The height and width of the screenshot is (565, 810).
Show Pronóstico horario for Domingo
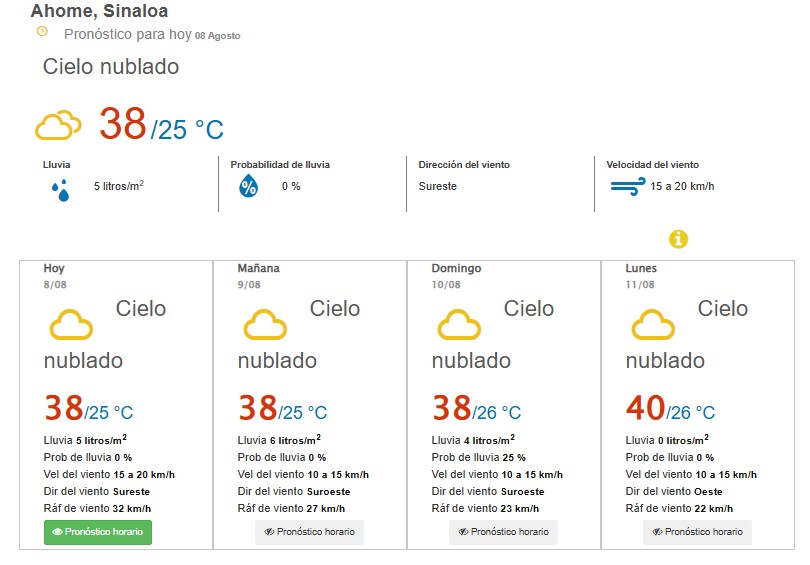point(503,532)
